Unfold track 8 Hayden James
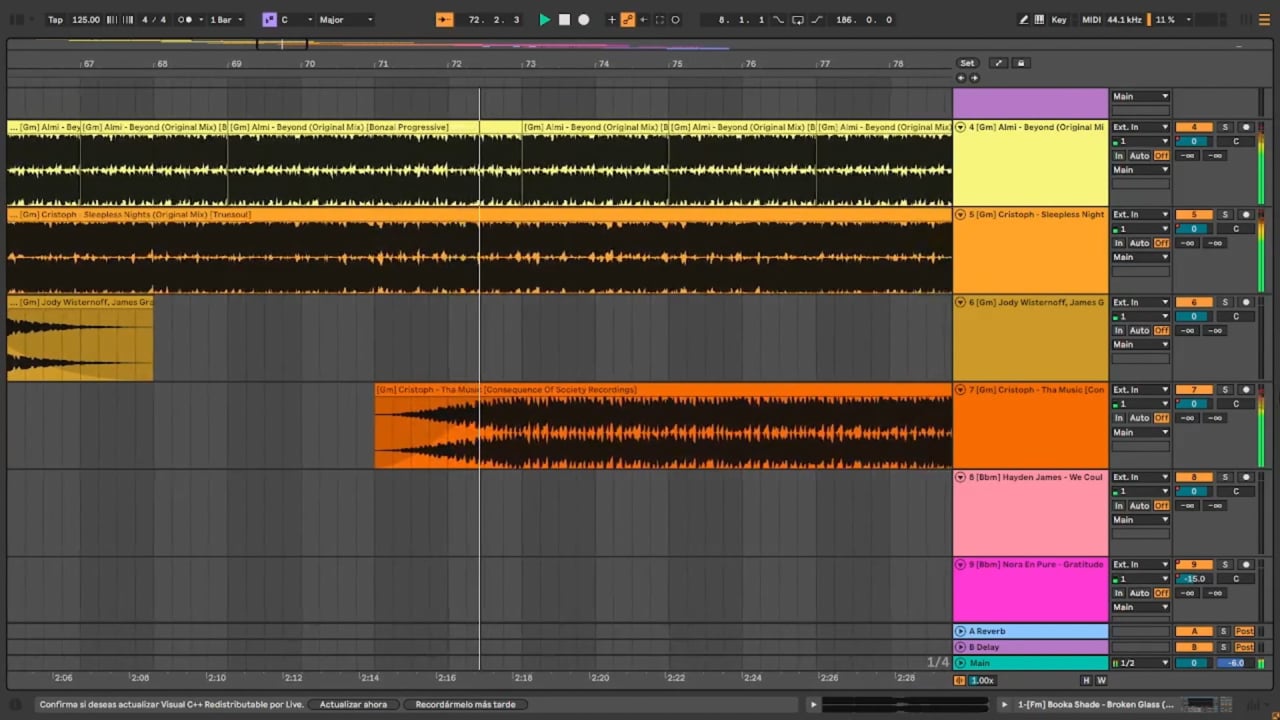Screen dimensions: 1280x720 tap(961, 477)
